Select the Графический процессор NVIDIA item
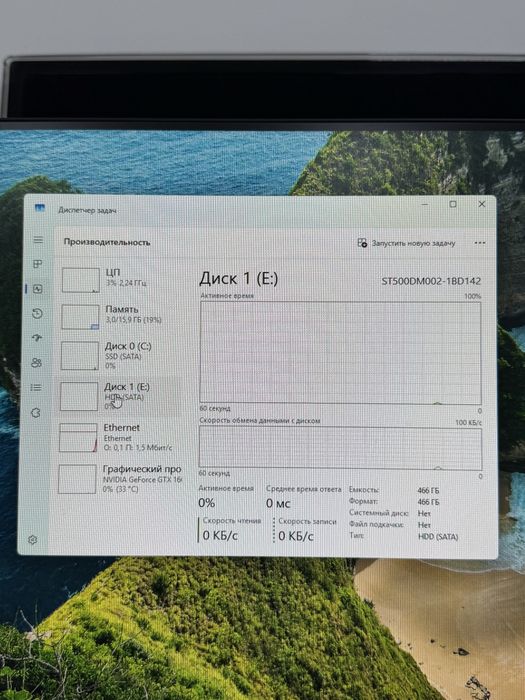 119,479
